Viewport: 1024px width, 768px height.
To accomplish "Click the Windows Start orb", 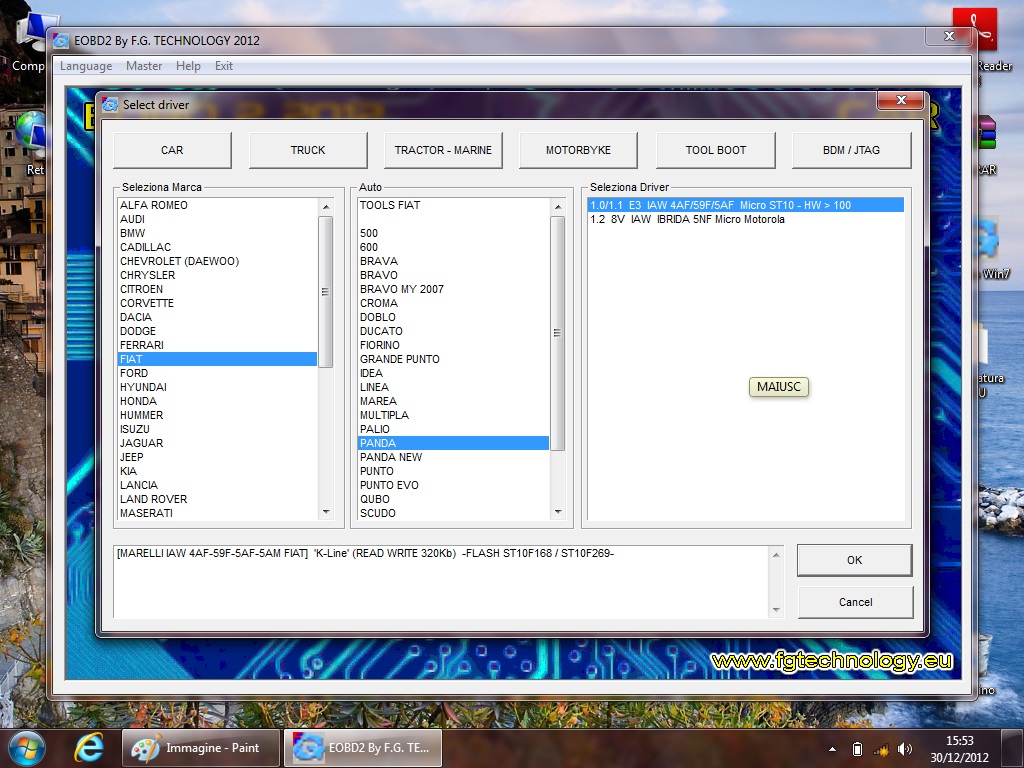I will 27,748.
